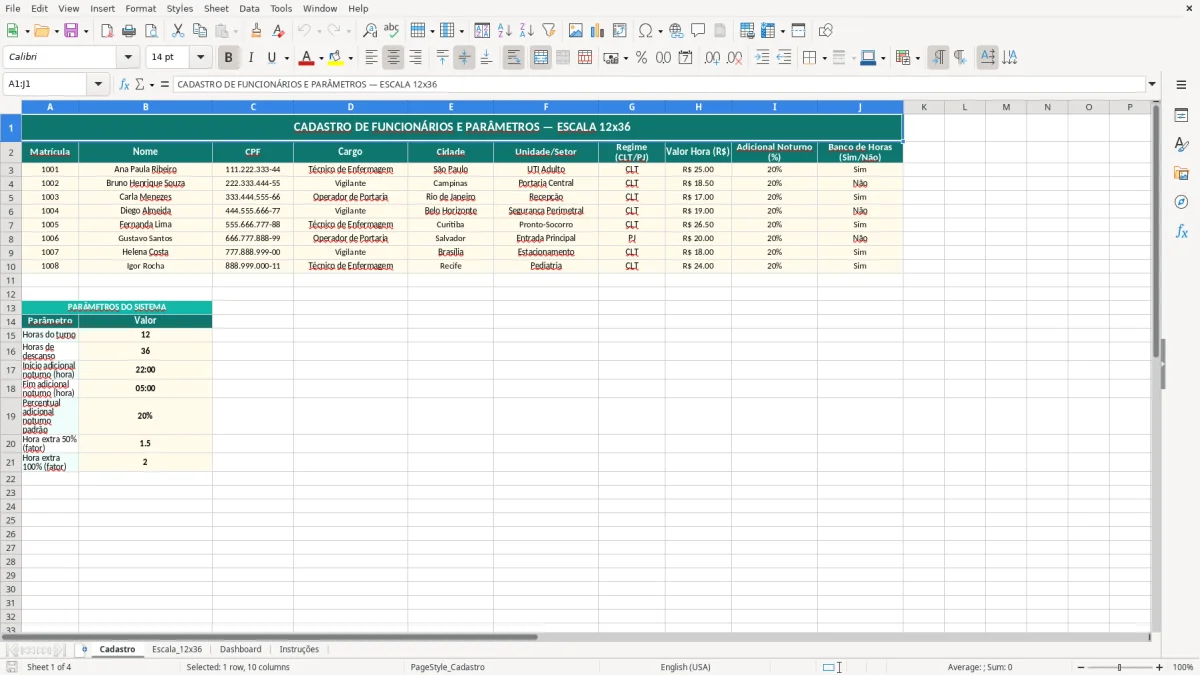Add a decimal place

713,58
